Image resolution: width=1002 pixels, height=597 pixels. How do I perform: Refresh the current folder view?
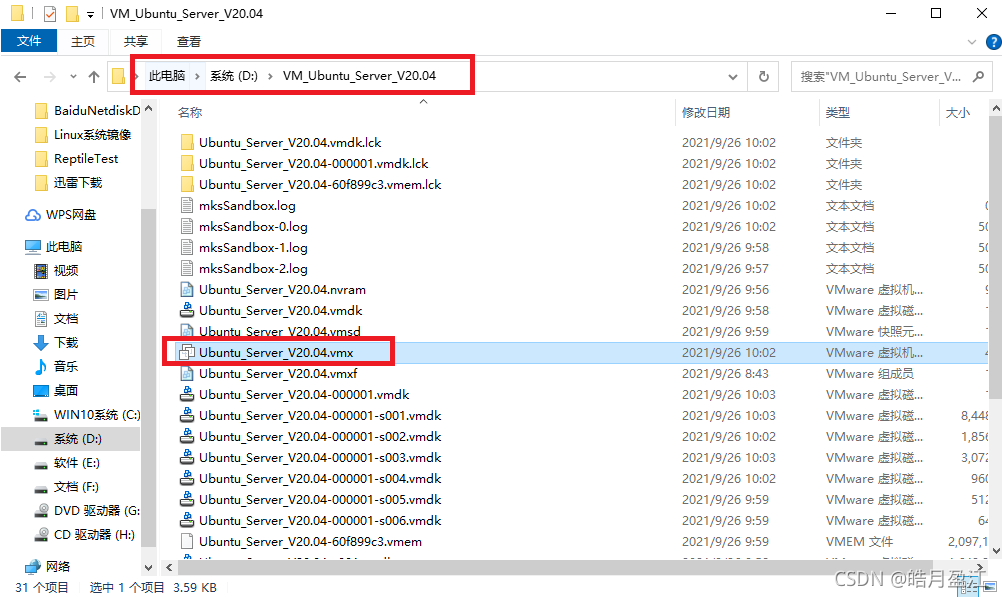pyautogui.click(x=764, y=77)
